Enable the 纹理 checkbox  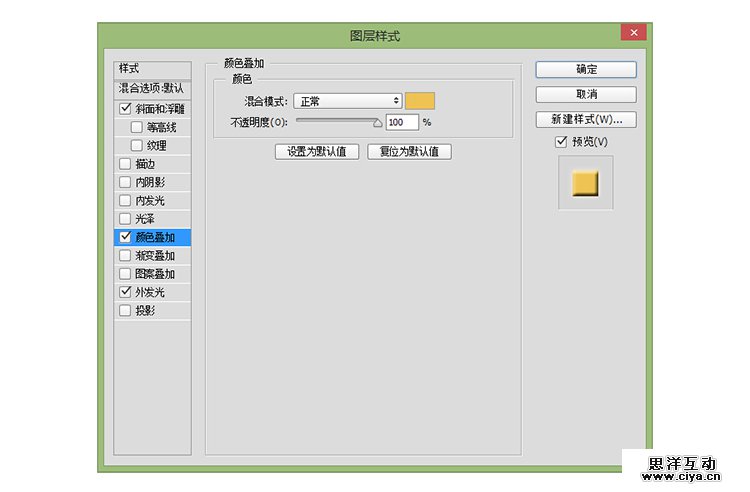(x=137, y=145)
